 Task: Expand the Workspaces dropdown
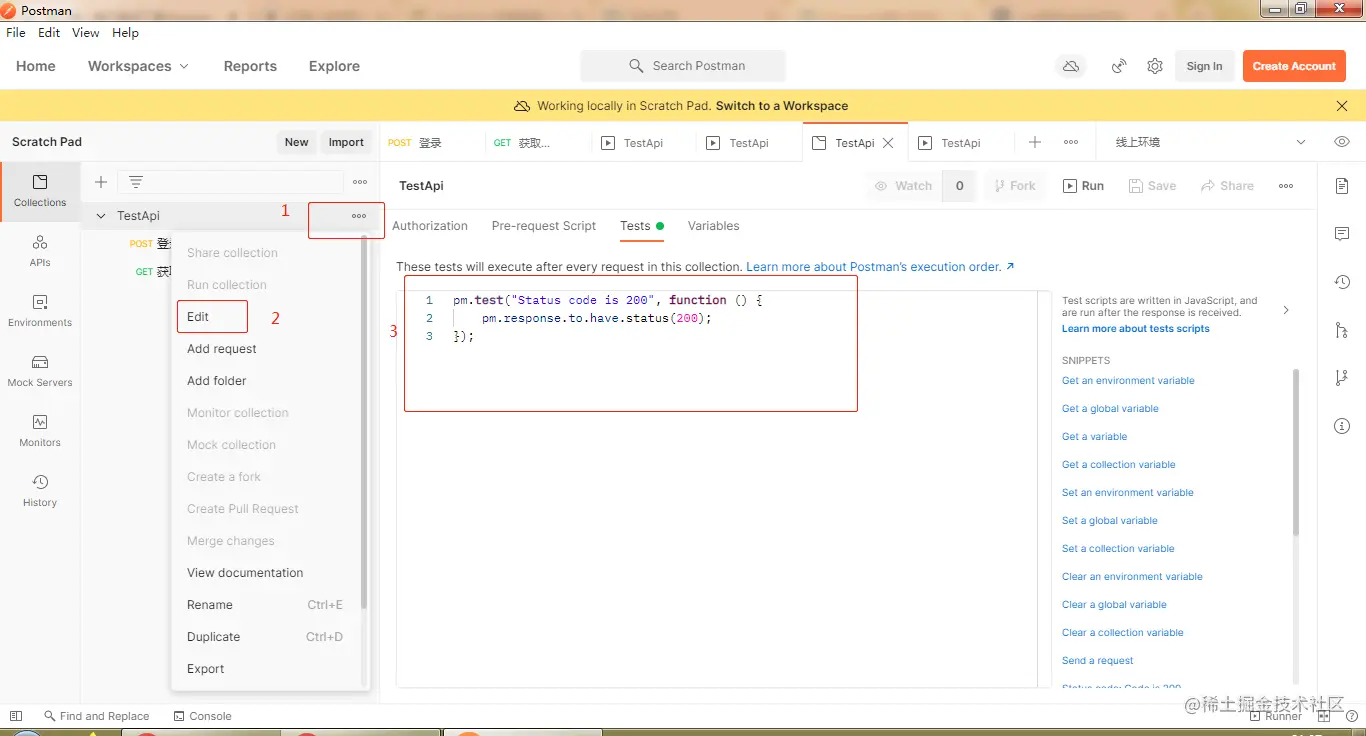click(x=138, y=66)
